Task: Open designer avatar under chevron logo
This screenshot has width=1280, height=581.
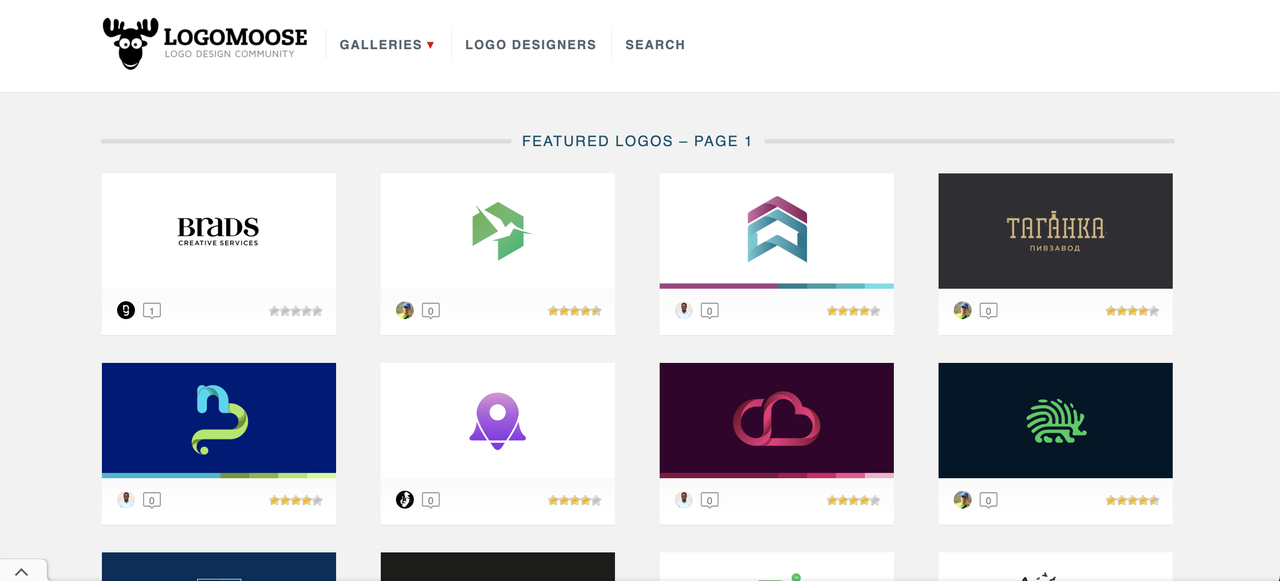Action: tap(684, 310)
